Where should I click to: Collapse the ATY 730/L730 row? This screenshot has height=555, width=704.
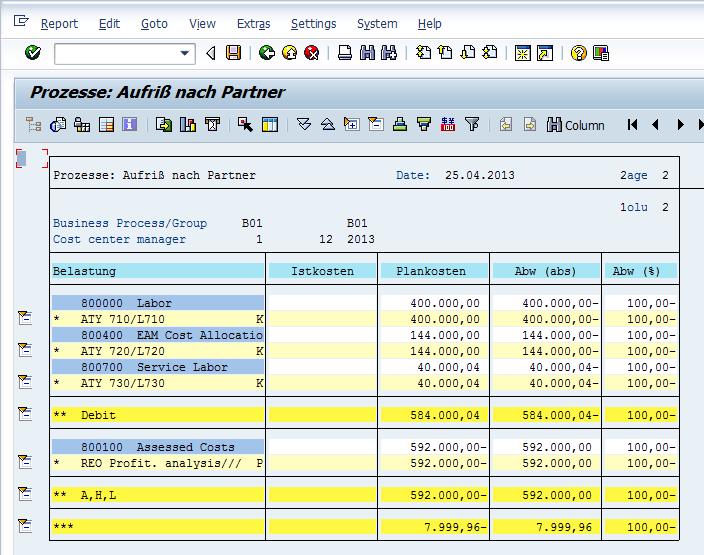(x=25, y=382)
